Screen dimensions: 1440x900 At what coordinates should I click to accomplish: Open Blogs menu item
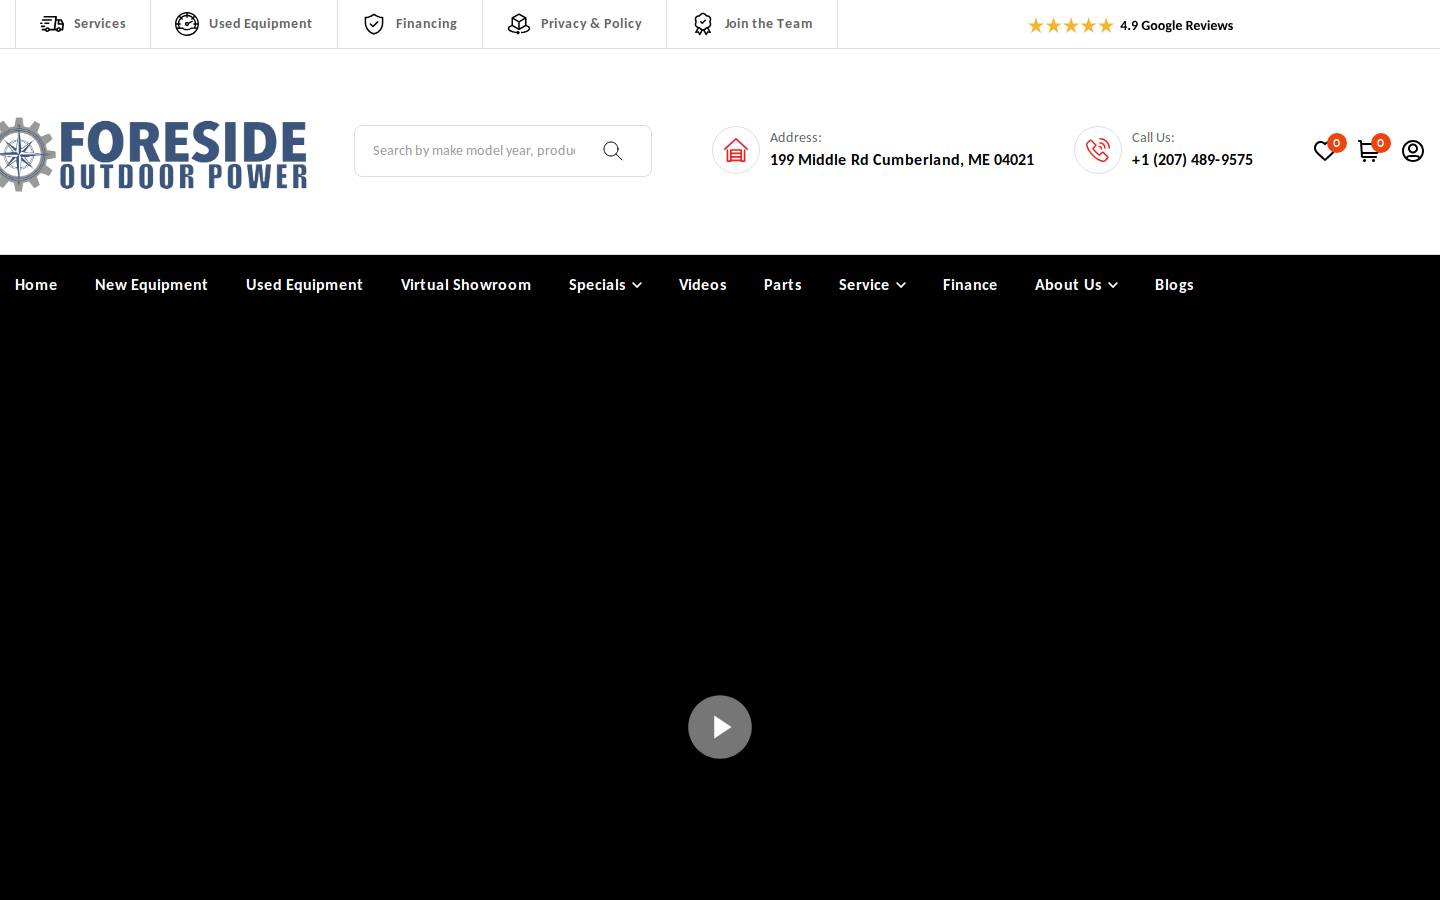tap(1174, 285)
